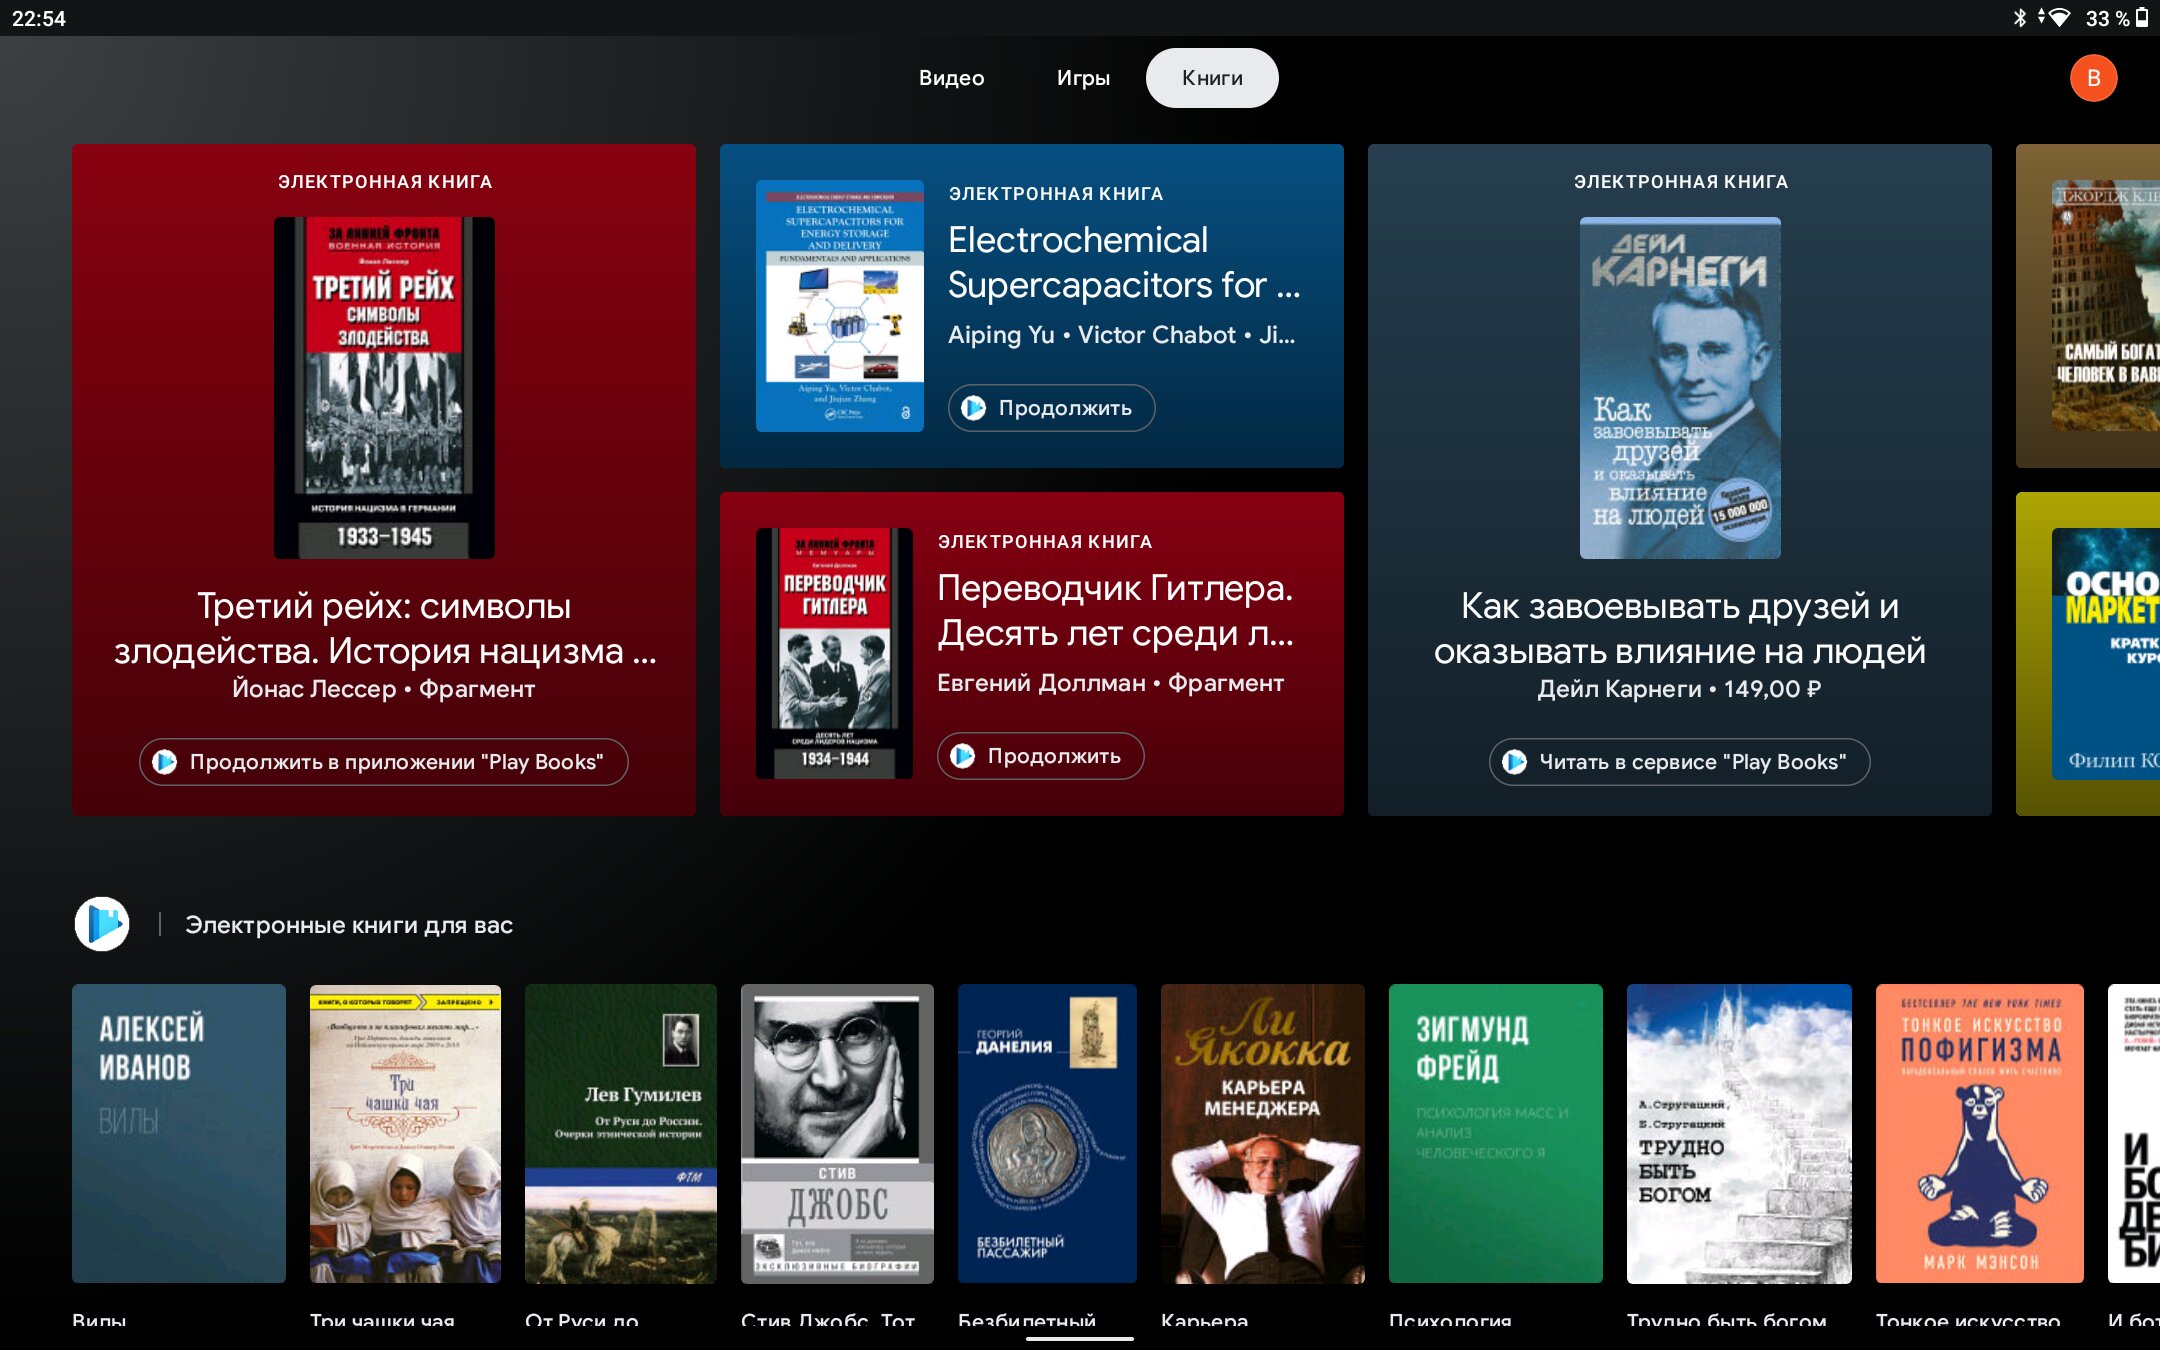2160x1350 pixels.
Task: Open the orange profile avatar icon
Action: tap(2093, 78)
